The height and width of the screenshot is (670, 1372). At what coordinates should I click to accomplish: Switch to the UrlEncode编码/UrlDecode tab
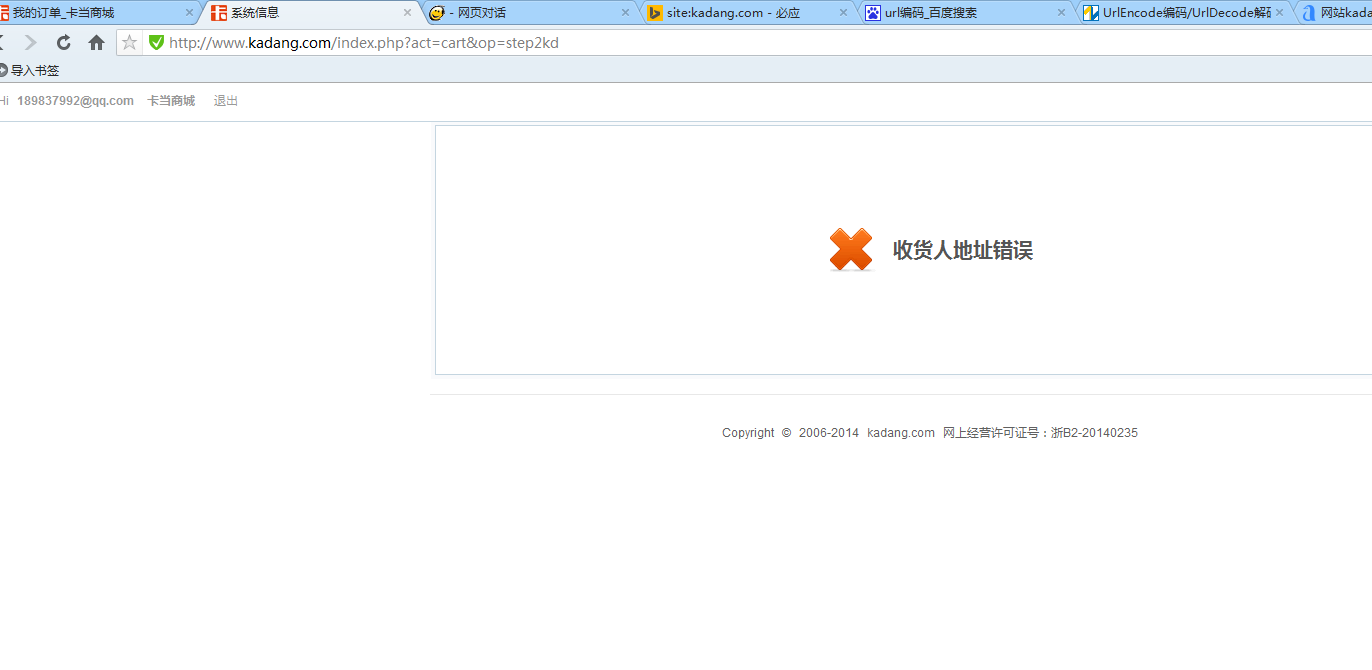pyautogui.click(x=1184, y=13)
